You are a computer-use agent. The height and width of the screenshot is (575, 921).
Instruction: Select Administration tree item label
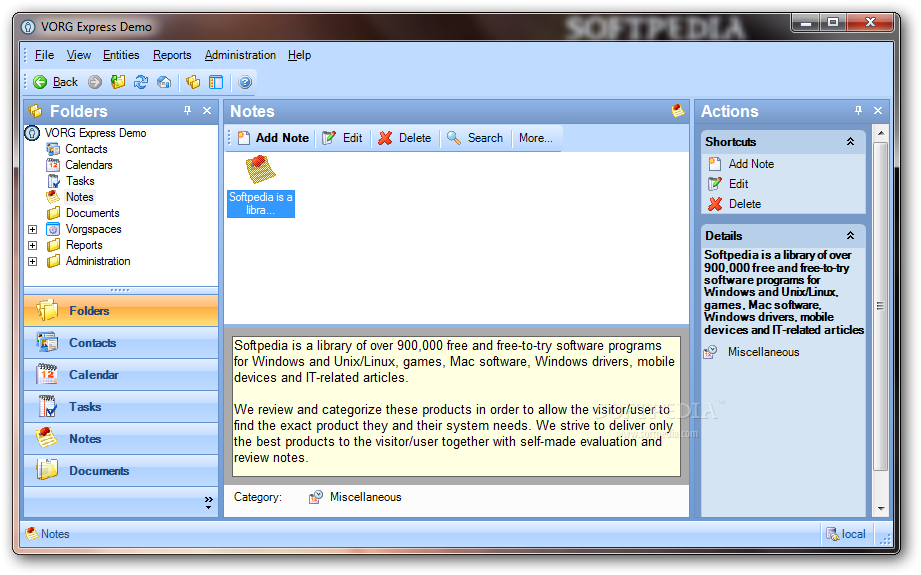pyautogui.click(x=98, y=261)
